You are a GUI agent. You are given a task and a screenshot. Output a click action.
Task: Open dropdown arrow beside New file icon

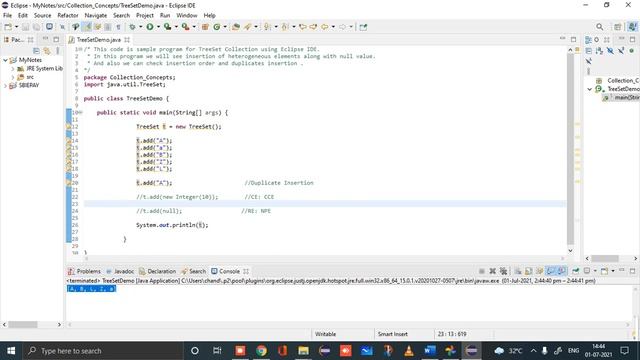[x=16, y=27]
